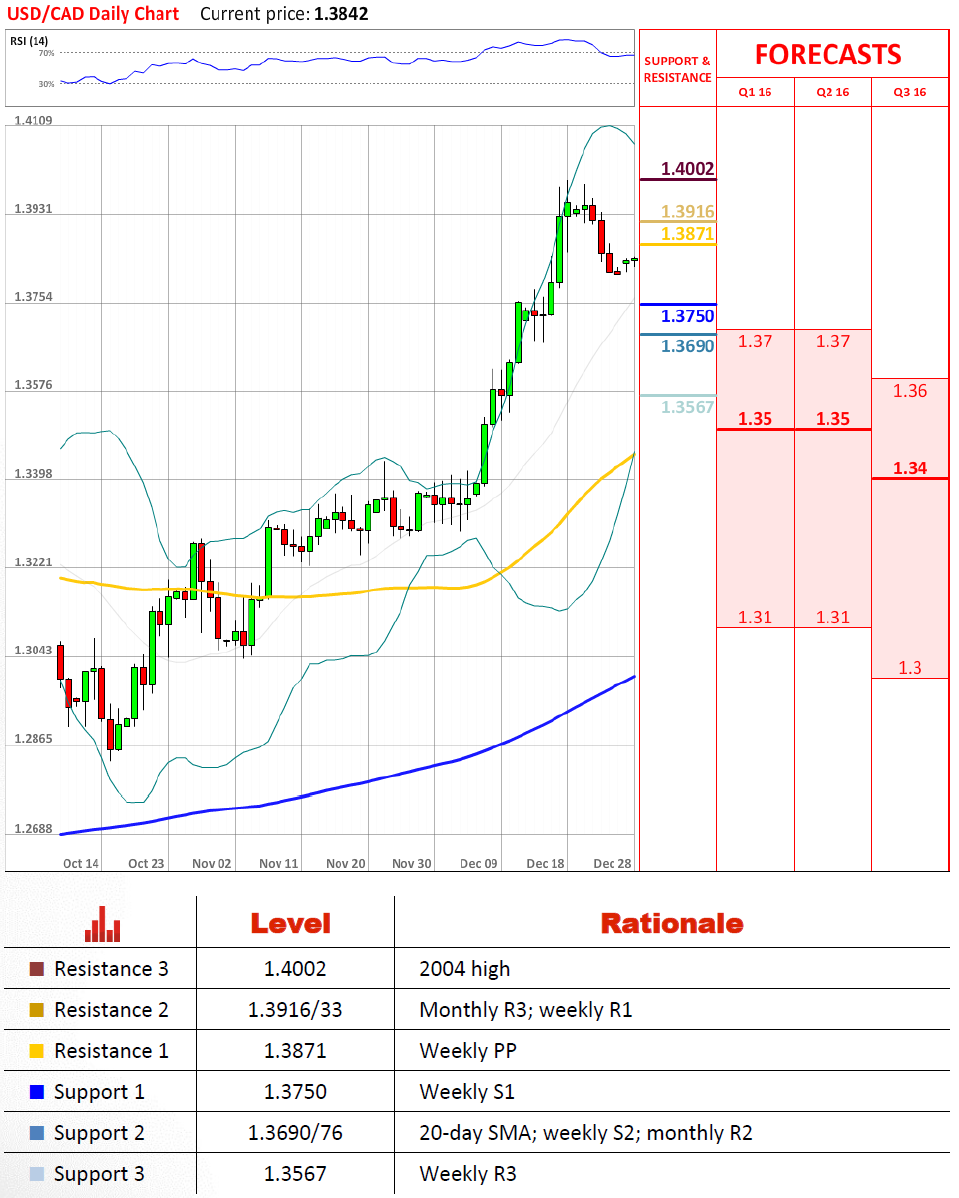959x1198 pixels.
Task: Click the Nov 30 date axis label
Action: [x=412, y=863]
